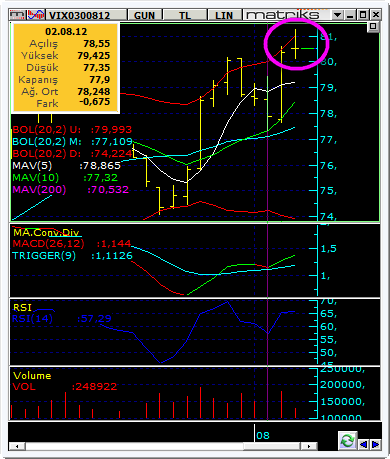This screenshot has width=390, height=459.
Task: Click the VIX0300812 symbol field
Action: [x=80, y=15]
